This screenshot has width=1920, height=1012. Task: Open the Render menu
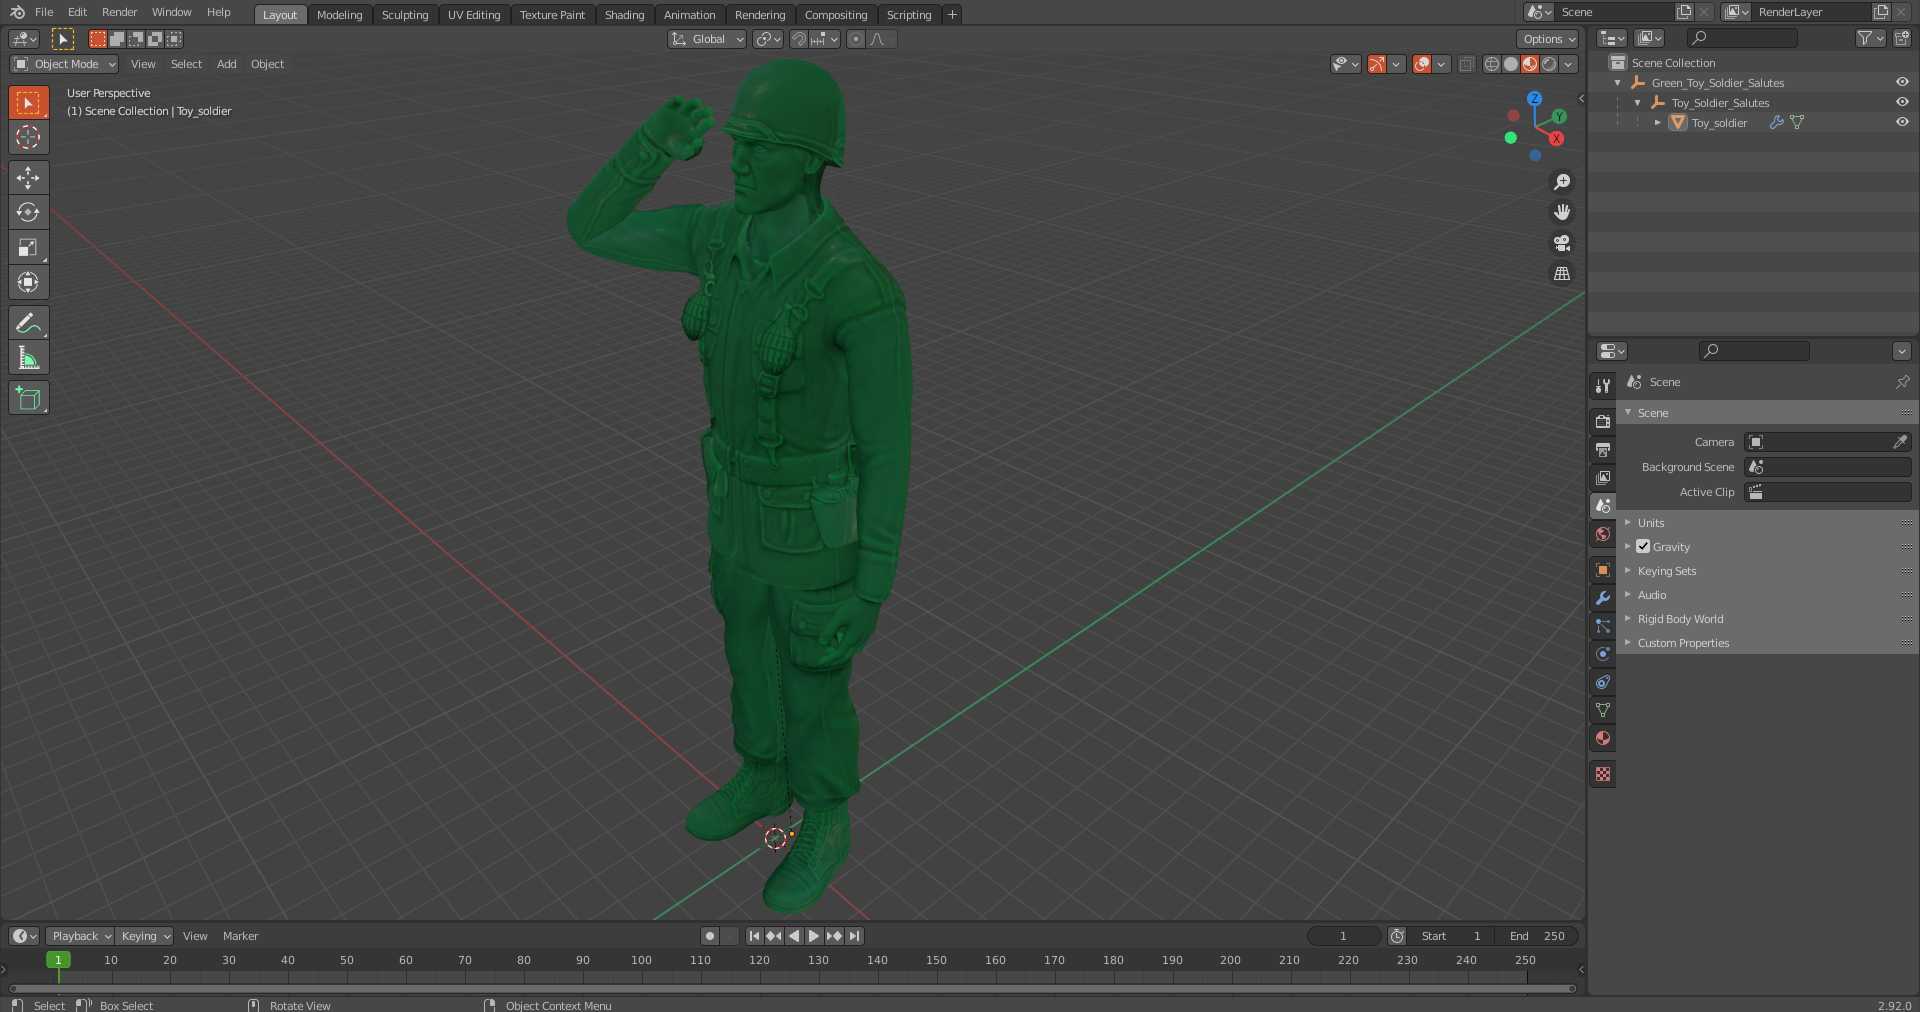pos(120,12)
